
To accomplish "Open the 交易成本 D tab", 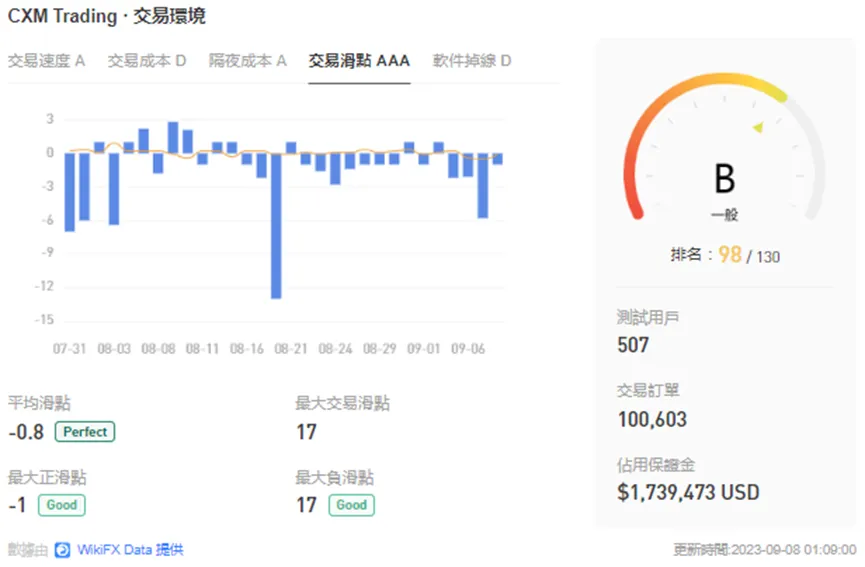I will pyautogui.click(x=147, y=60).
